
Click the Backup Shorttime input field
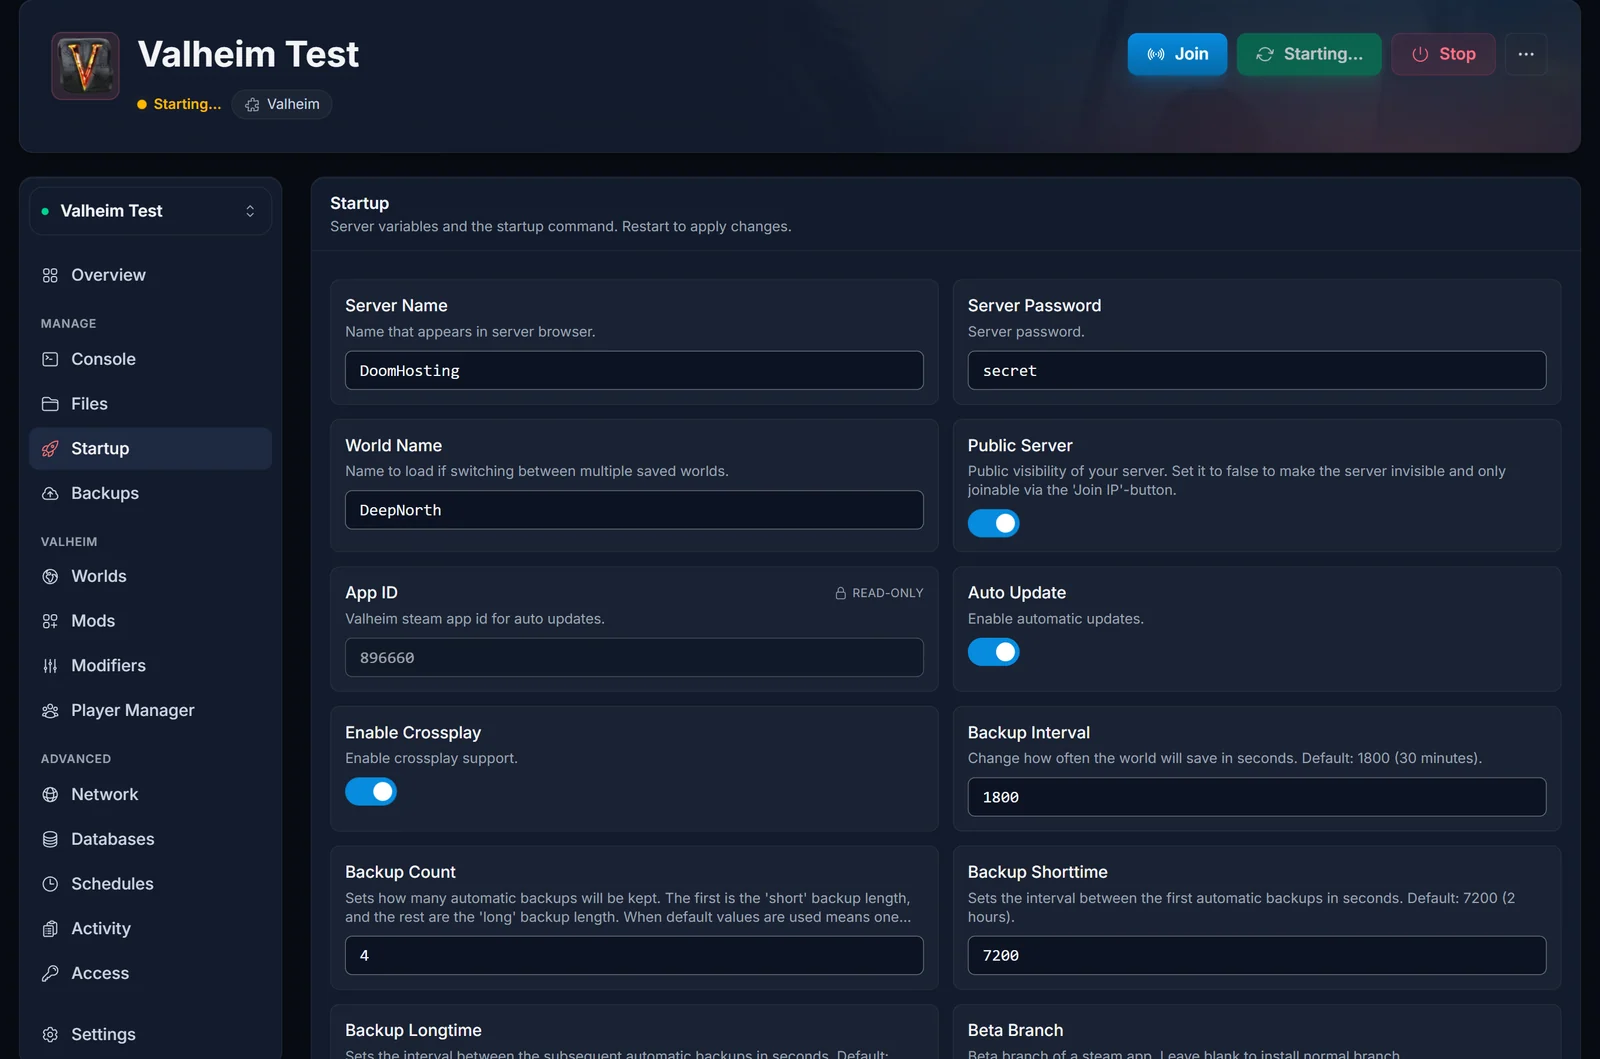1256,955
